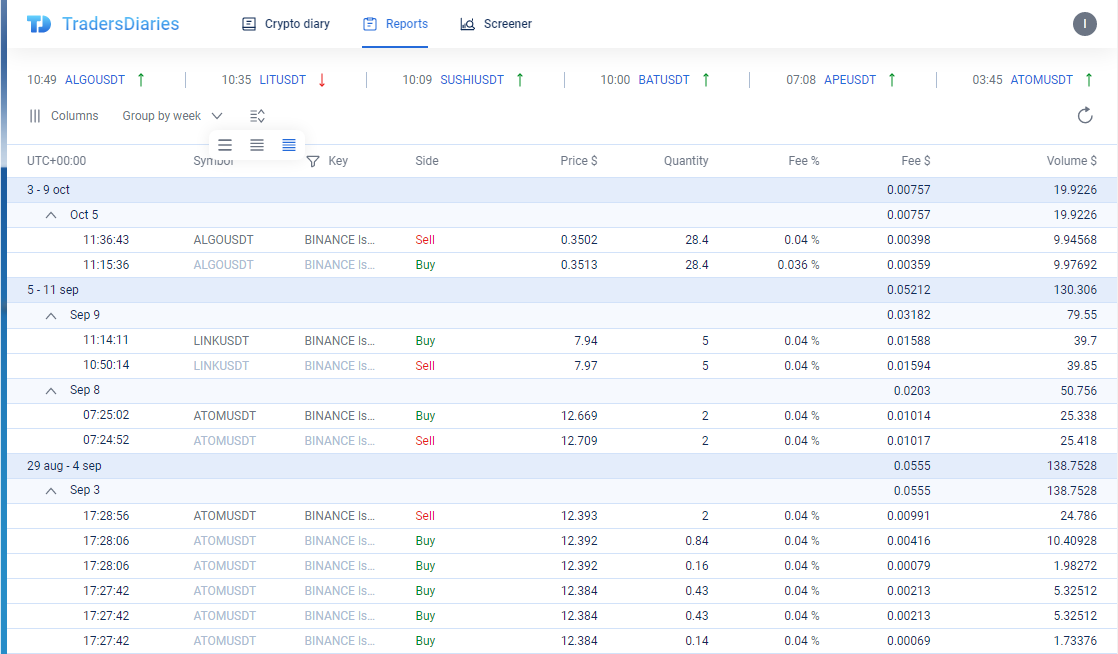Open the Columns panel
The height and width of the screenshot is (654, 1118).
pyautogui.click(x=63, y=115)
